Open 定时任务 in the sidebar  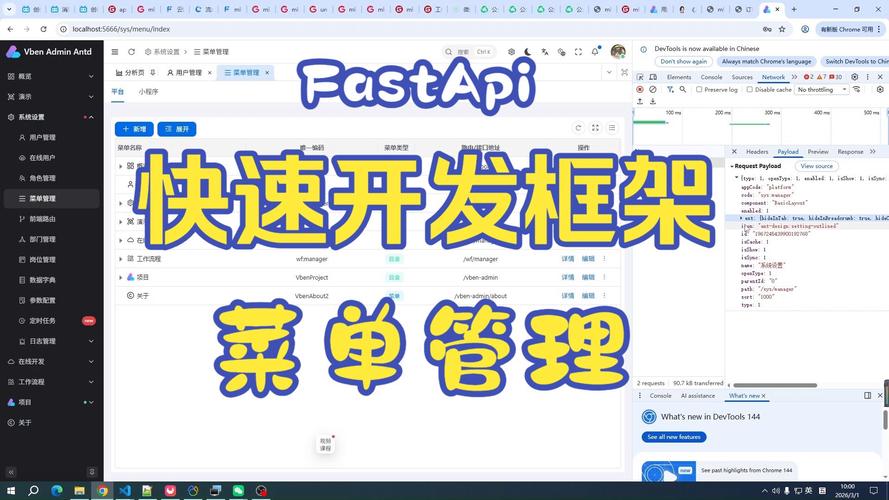(52, 321)
